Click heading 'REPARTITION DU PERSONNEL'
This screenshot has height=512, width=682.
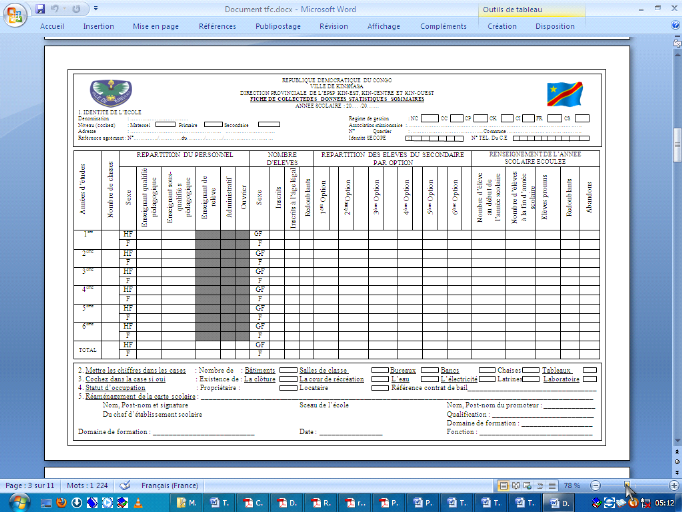pos(184,155)
